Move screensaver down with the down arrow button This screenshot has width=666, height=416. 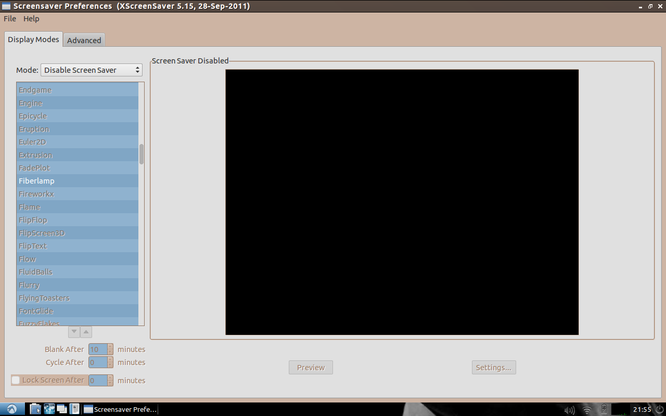point(74,332)
